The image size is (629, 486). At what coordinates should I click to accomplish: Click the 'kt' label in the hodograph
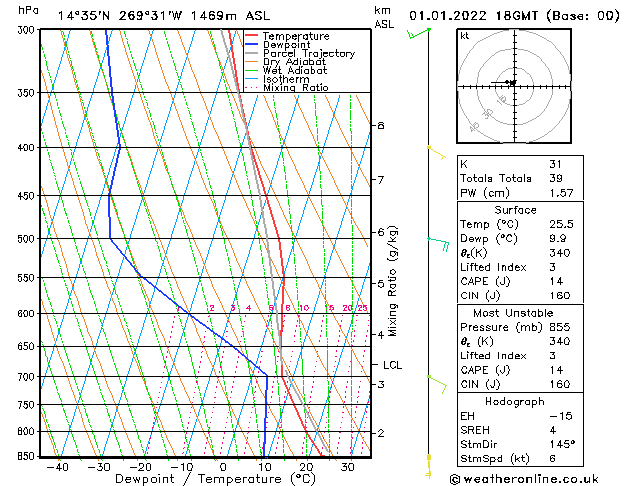point(465,35)
